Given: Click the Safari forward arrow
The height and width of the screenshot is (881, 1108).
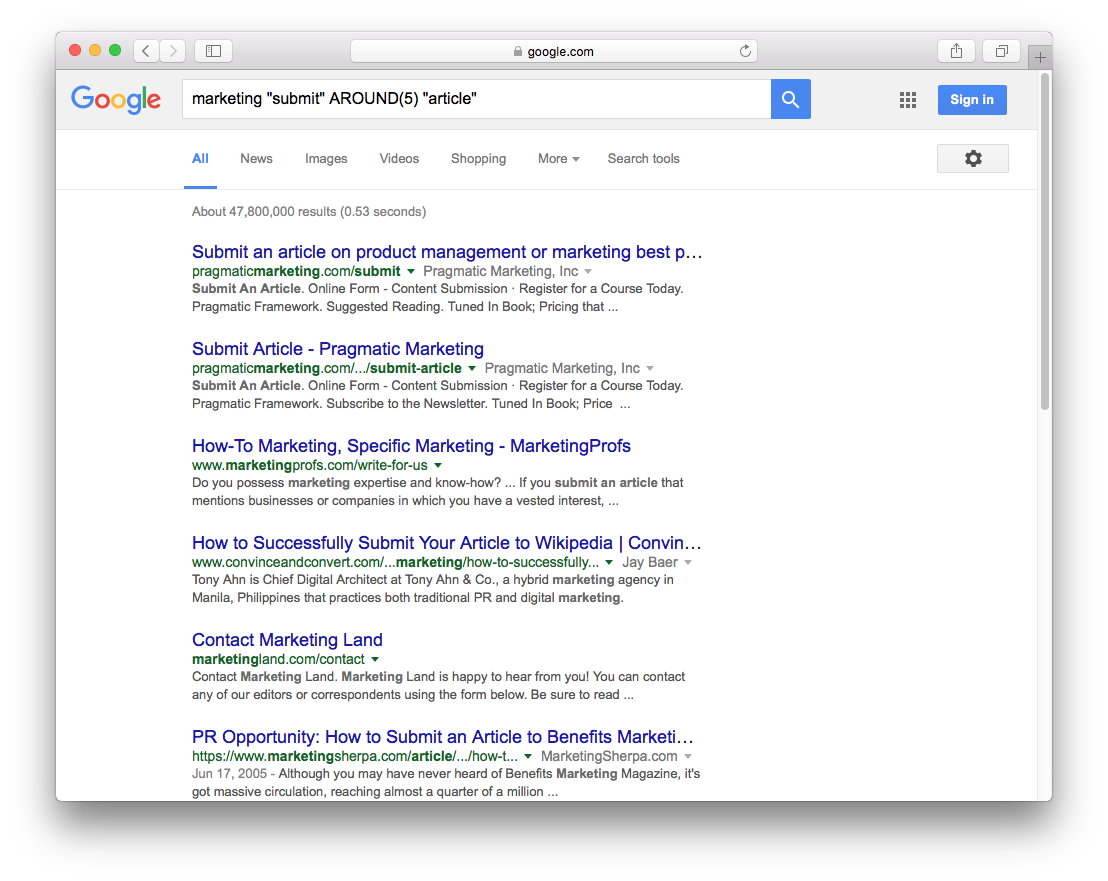Looking at the screenshot, I should pos(173,50).
